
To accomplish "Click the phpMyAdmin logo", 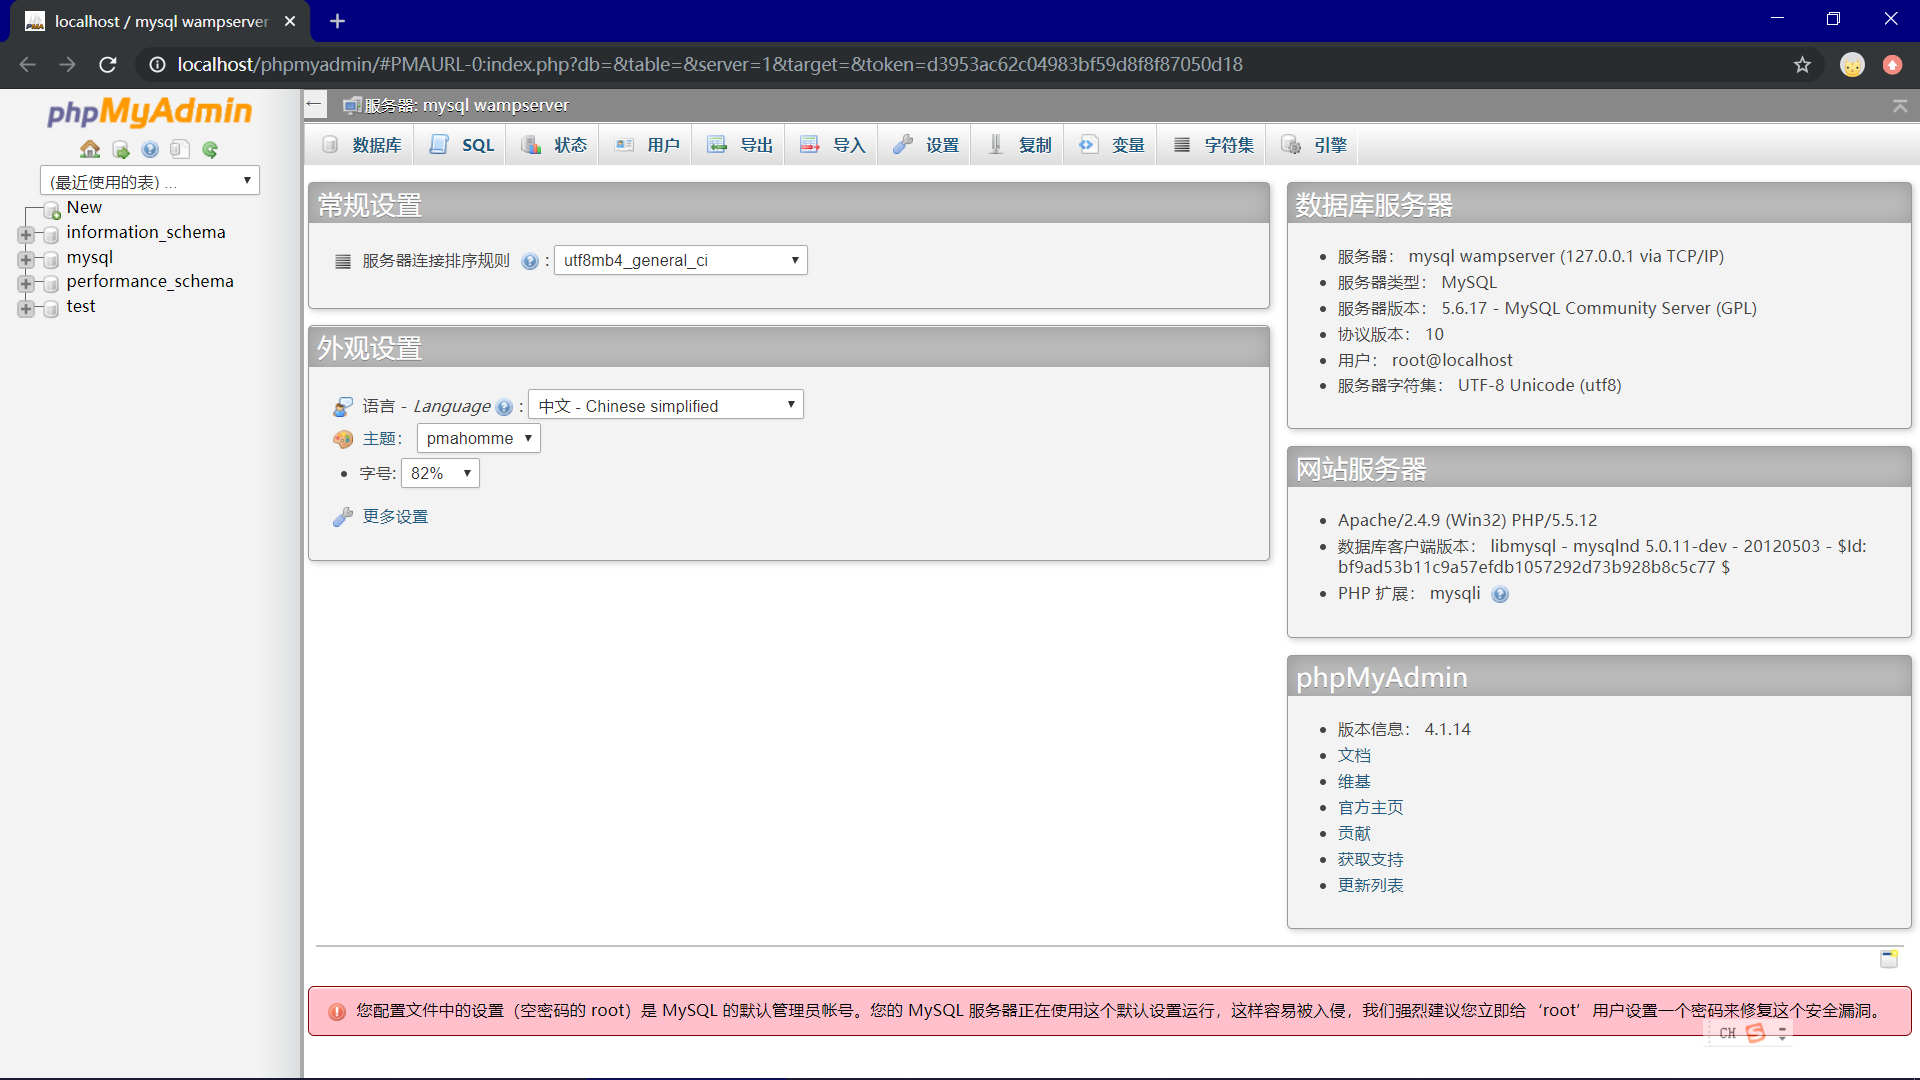I will (150, 111).
